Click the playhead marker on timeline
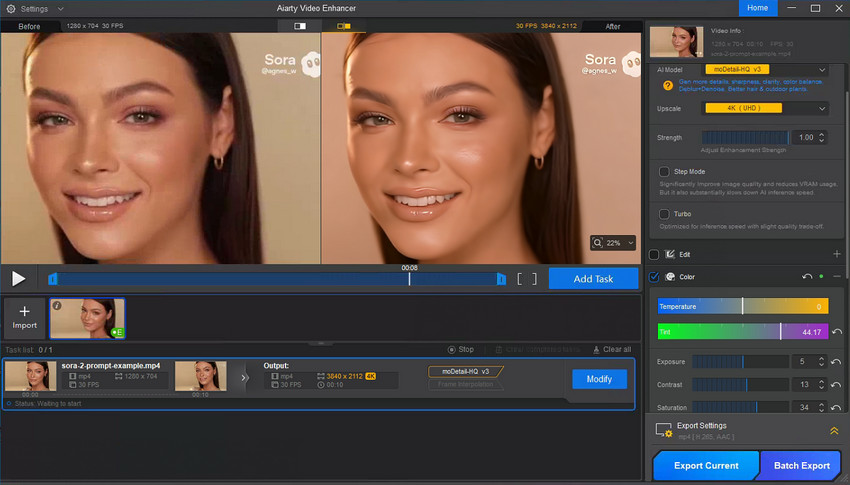Viewport: 850px width, 485px height. [x=409, y=279]
